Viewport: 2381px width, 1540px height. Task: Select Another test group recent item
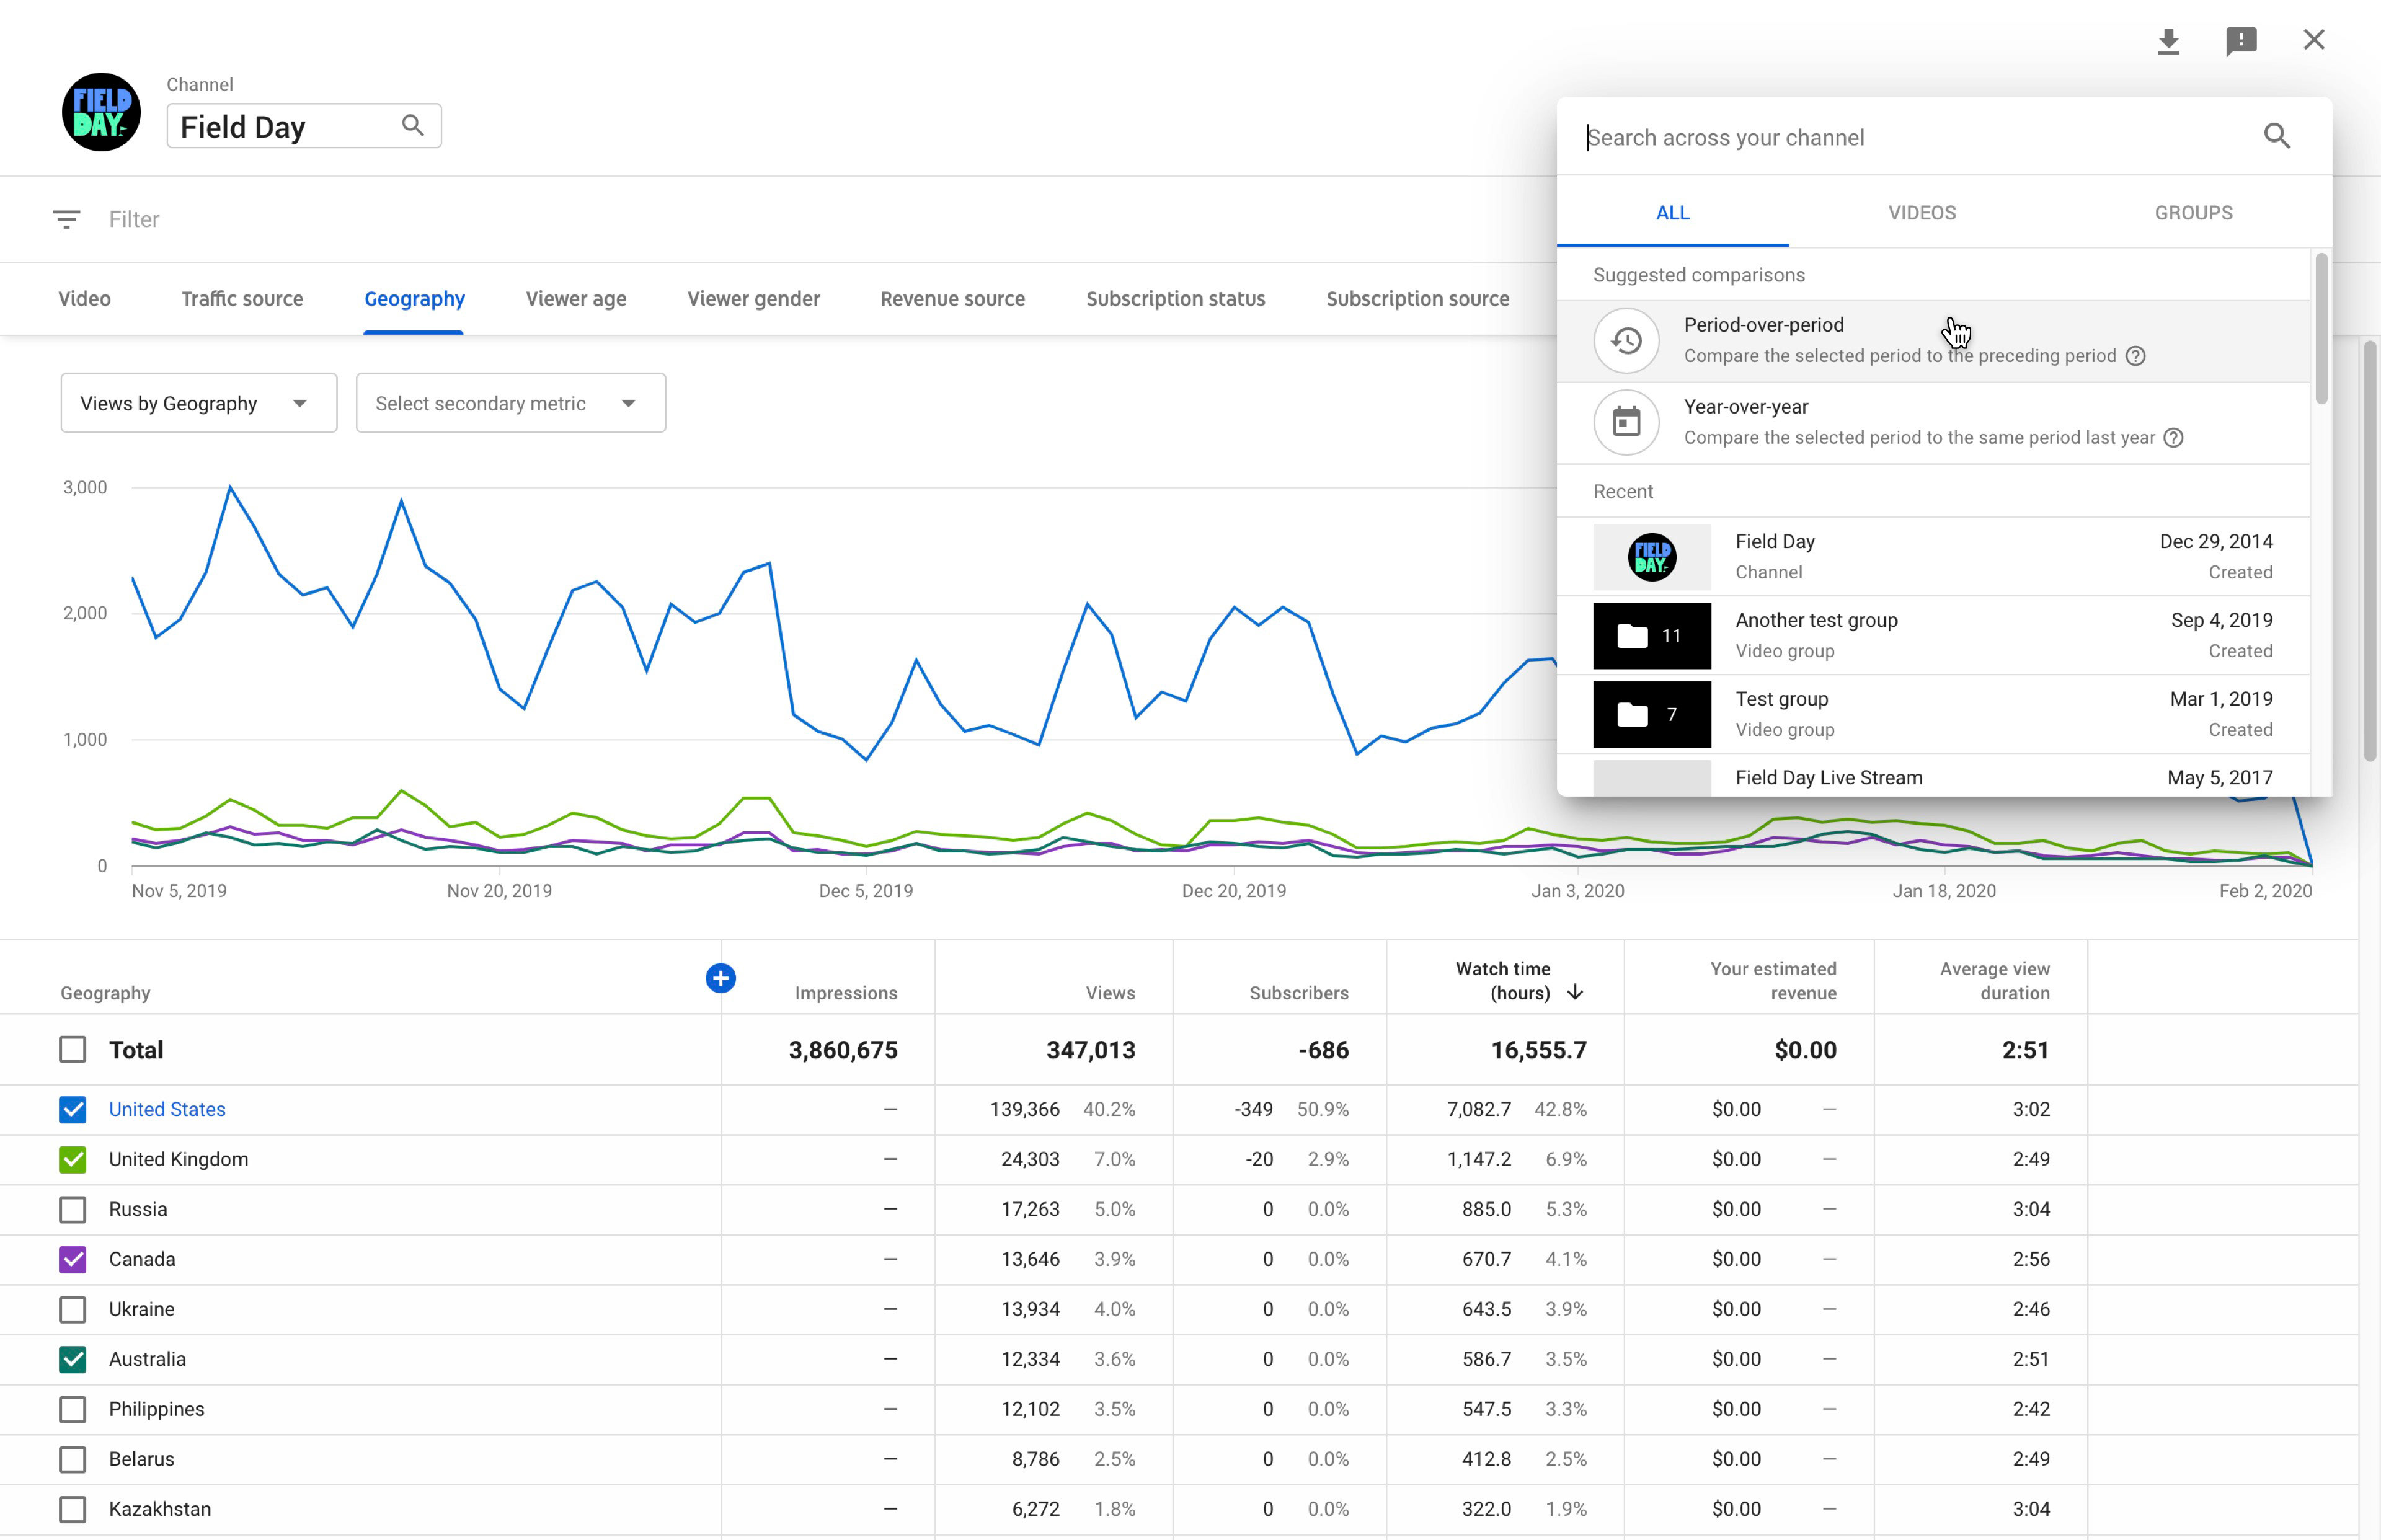(1933, 636)
